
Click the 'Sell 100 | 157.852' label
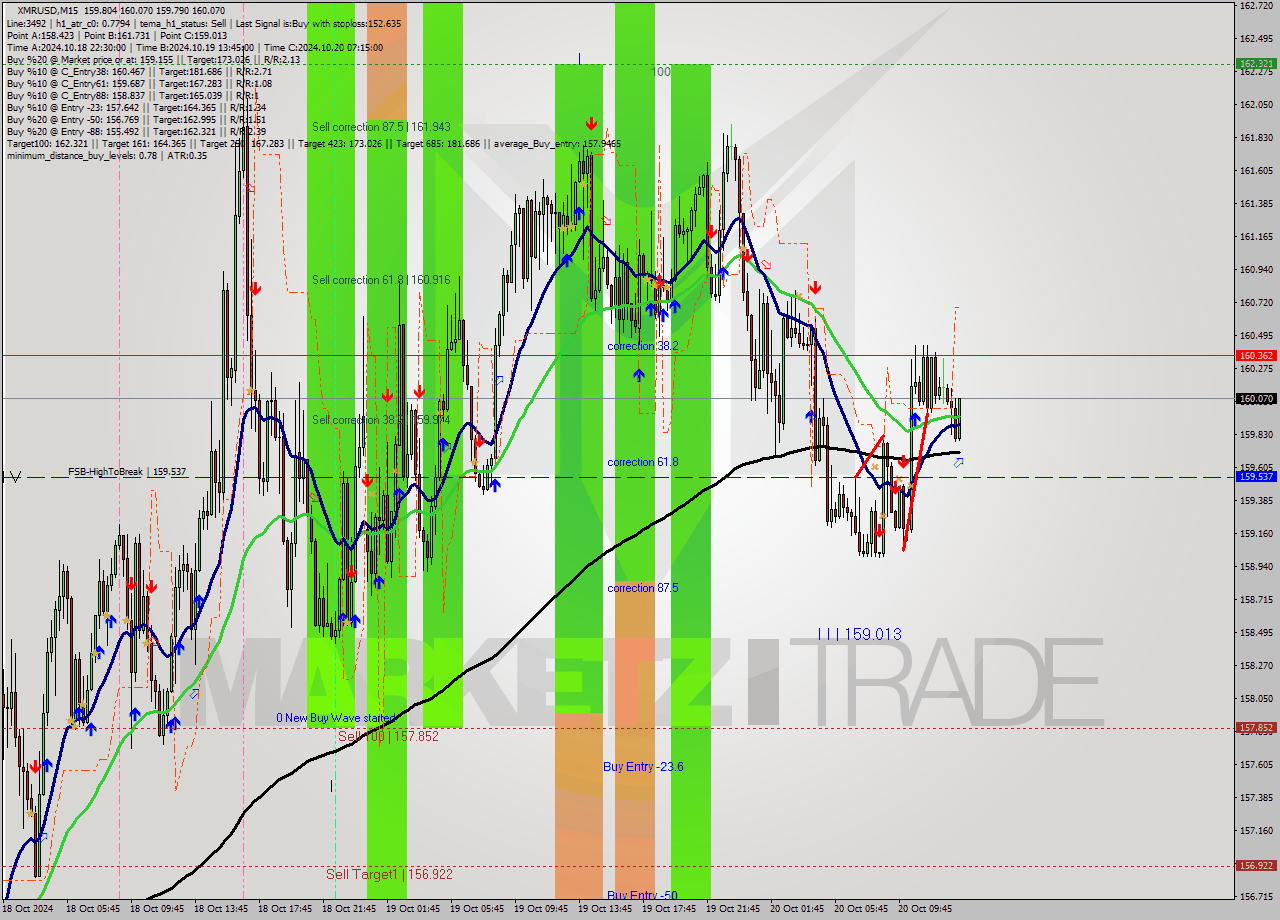(x=388, y=736)
